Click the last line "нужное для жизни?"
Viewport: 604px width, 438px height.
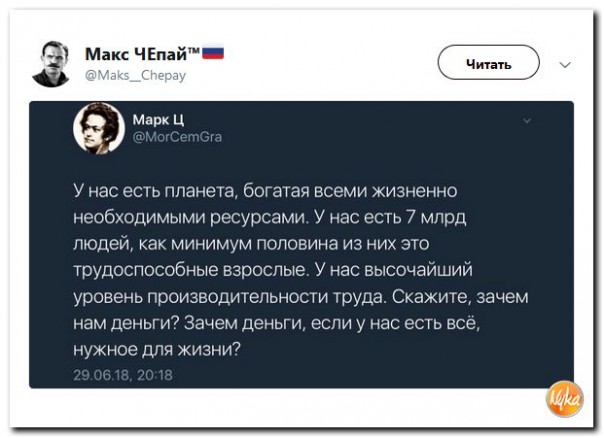coord(157,351)
